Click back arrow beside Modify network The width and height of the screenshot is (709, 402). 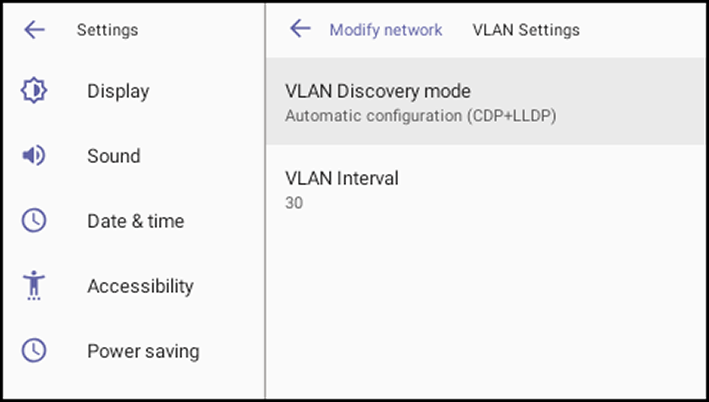(300, 28)
